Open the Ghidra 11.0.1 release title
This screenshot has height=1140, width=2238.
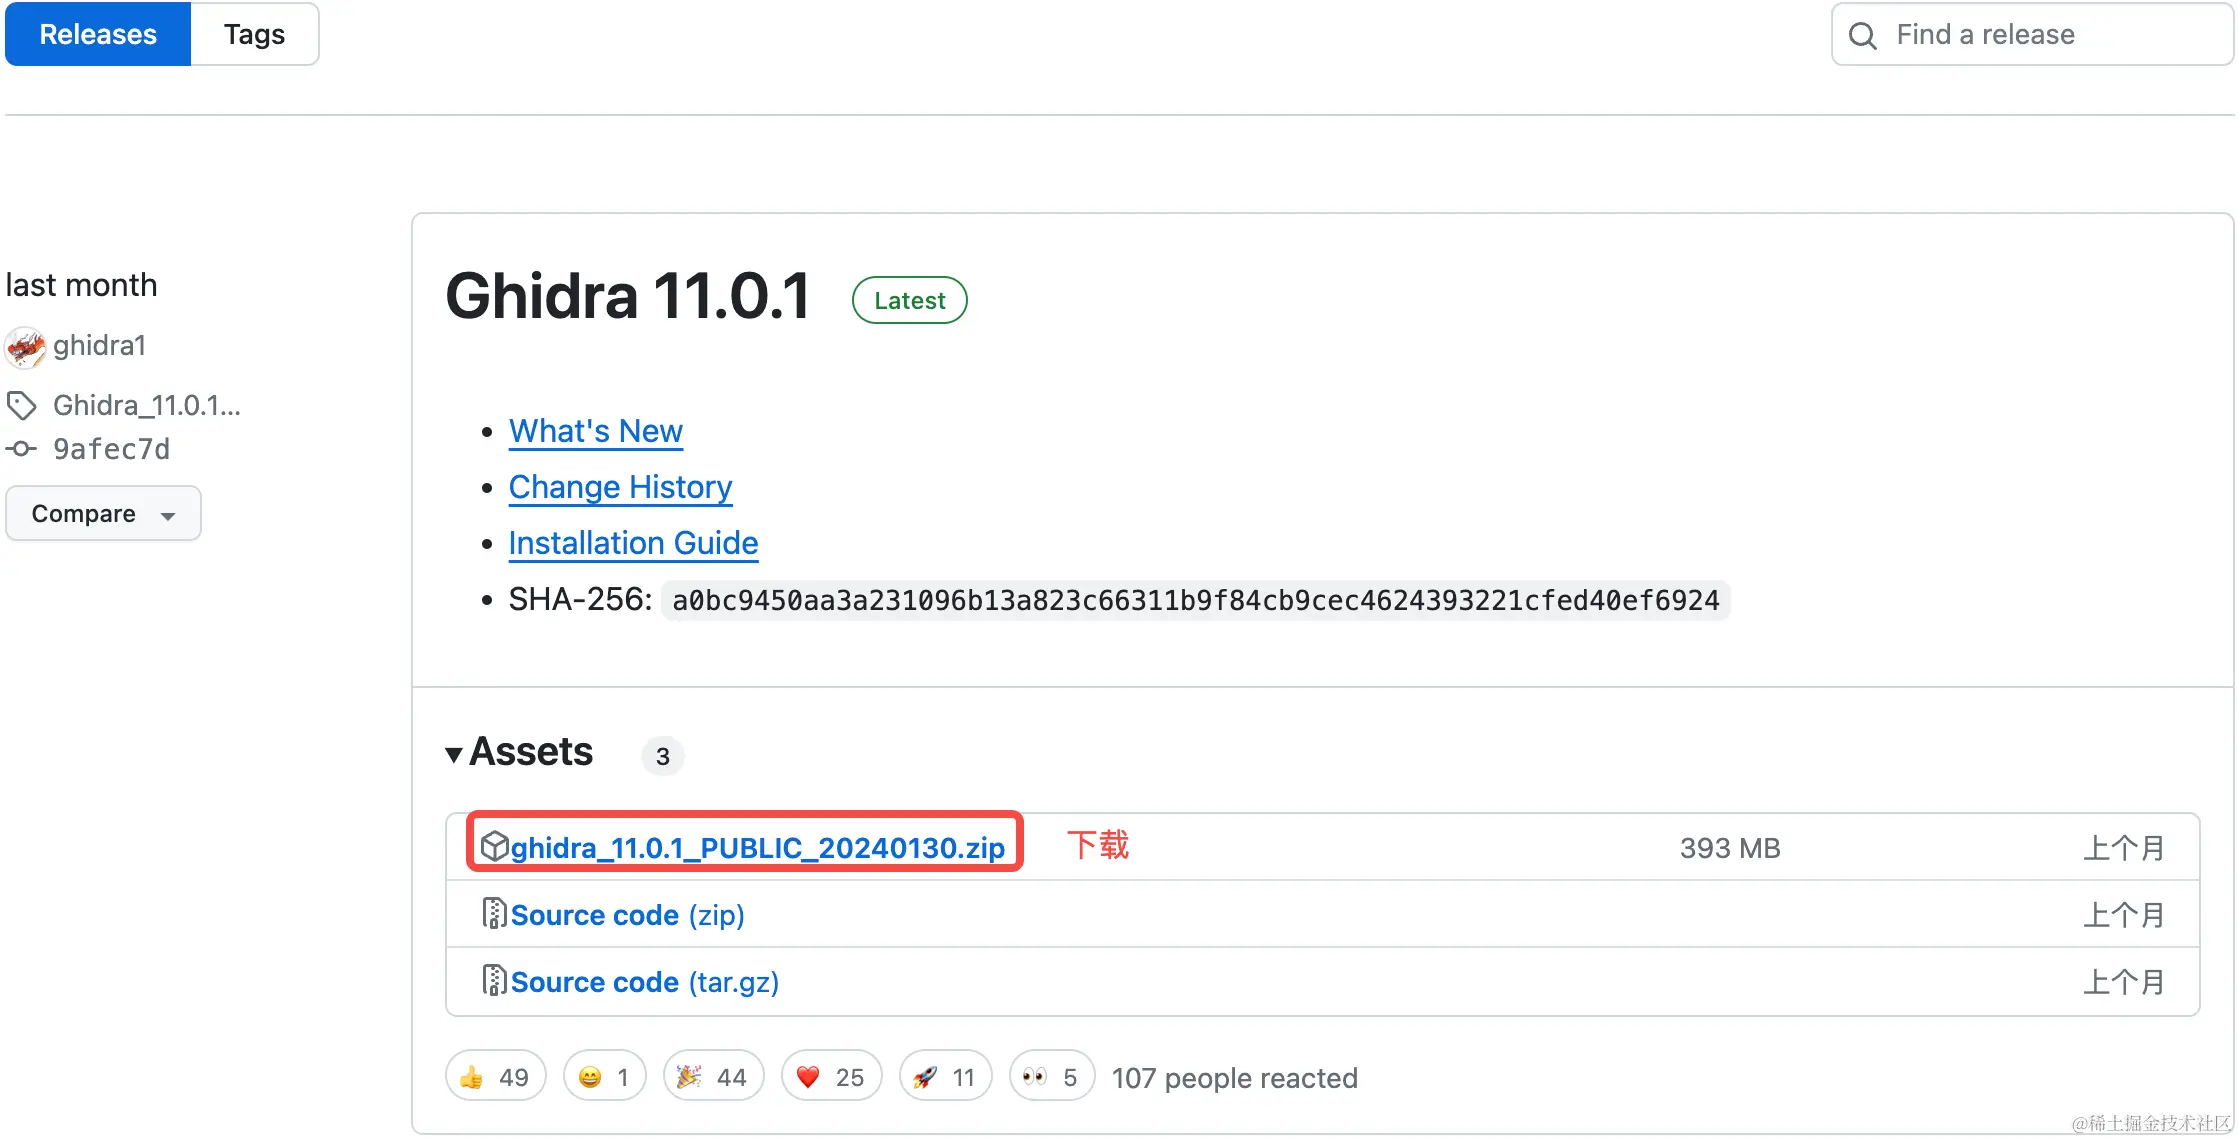(x=628, y=297)
